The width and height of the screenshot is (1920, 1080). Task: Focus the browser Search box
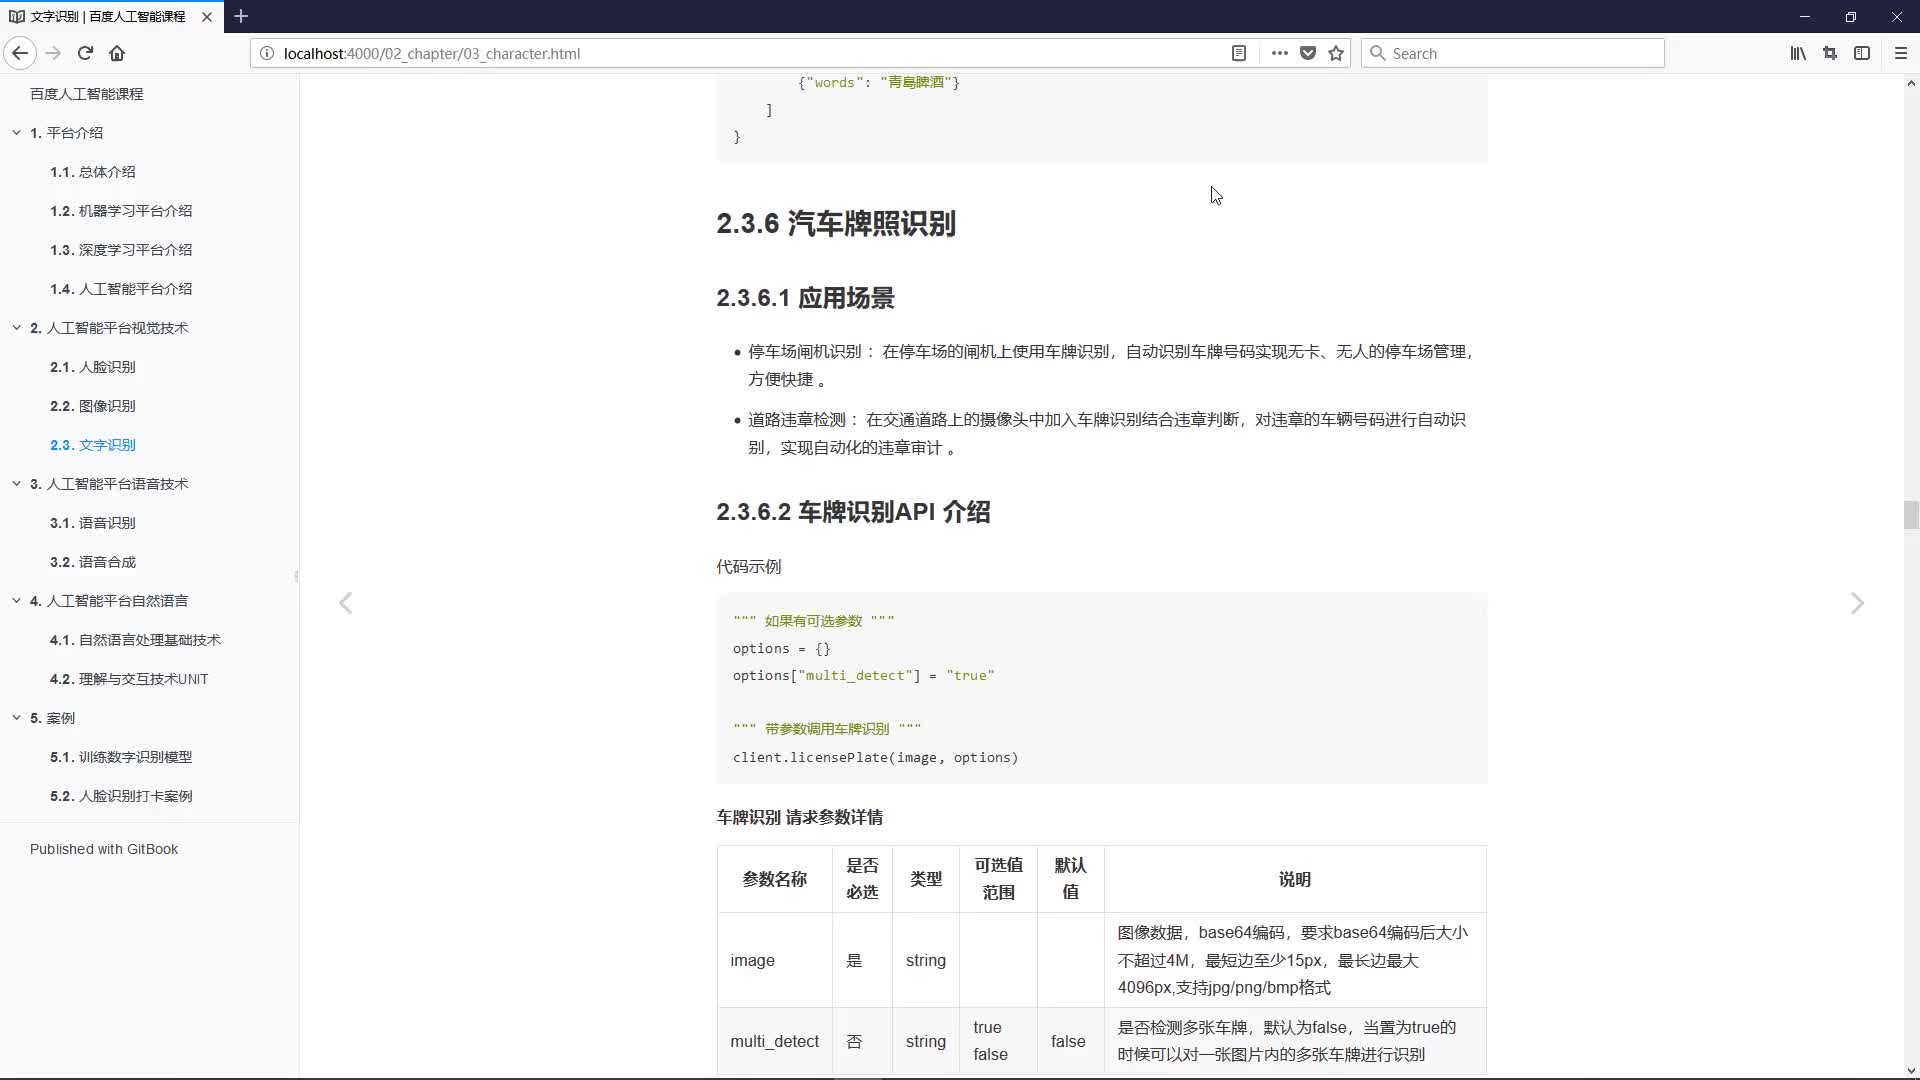tap(1512, 53)
